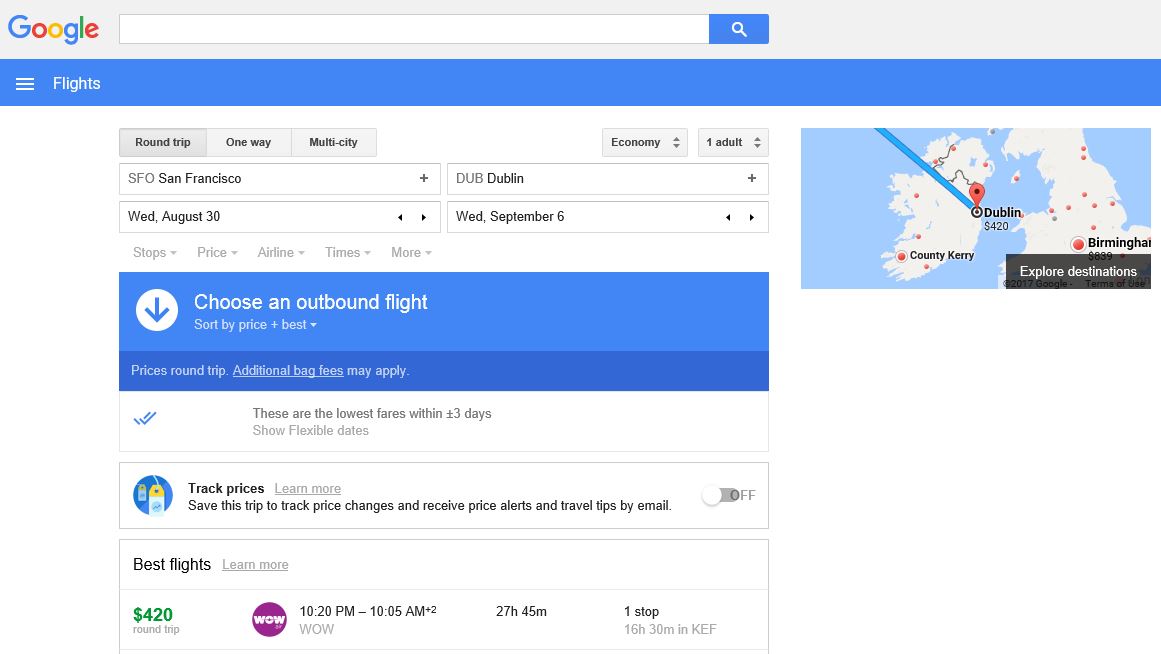This screenshot has height=654, width=1161.
Task: Open the hamburger main menu
Action: pyautogui.click(x=25, y=84)
